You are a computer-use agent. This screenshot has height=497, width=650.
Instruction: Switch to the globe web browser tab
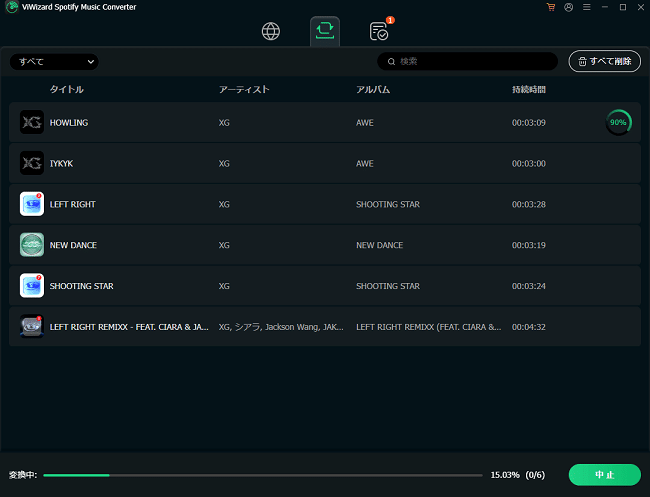point(271,31)
